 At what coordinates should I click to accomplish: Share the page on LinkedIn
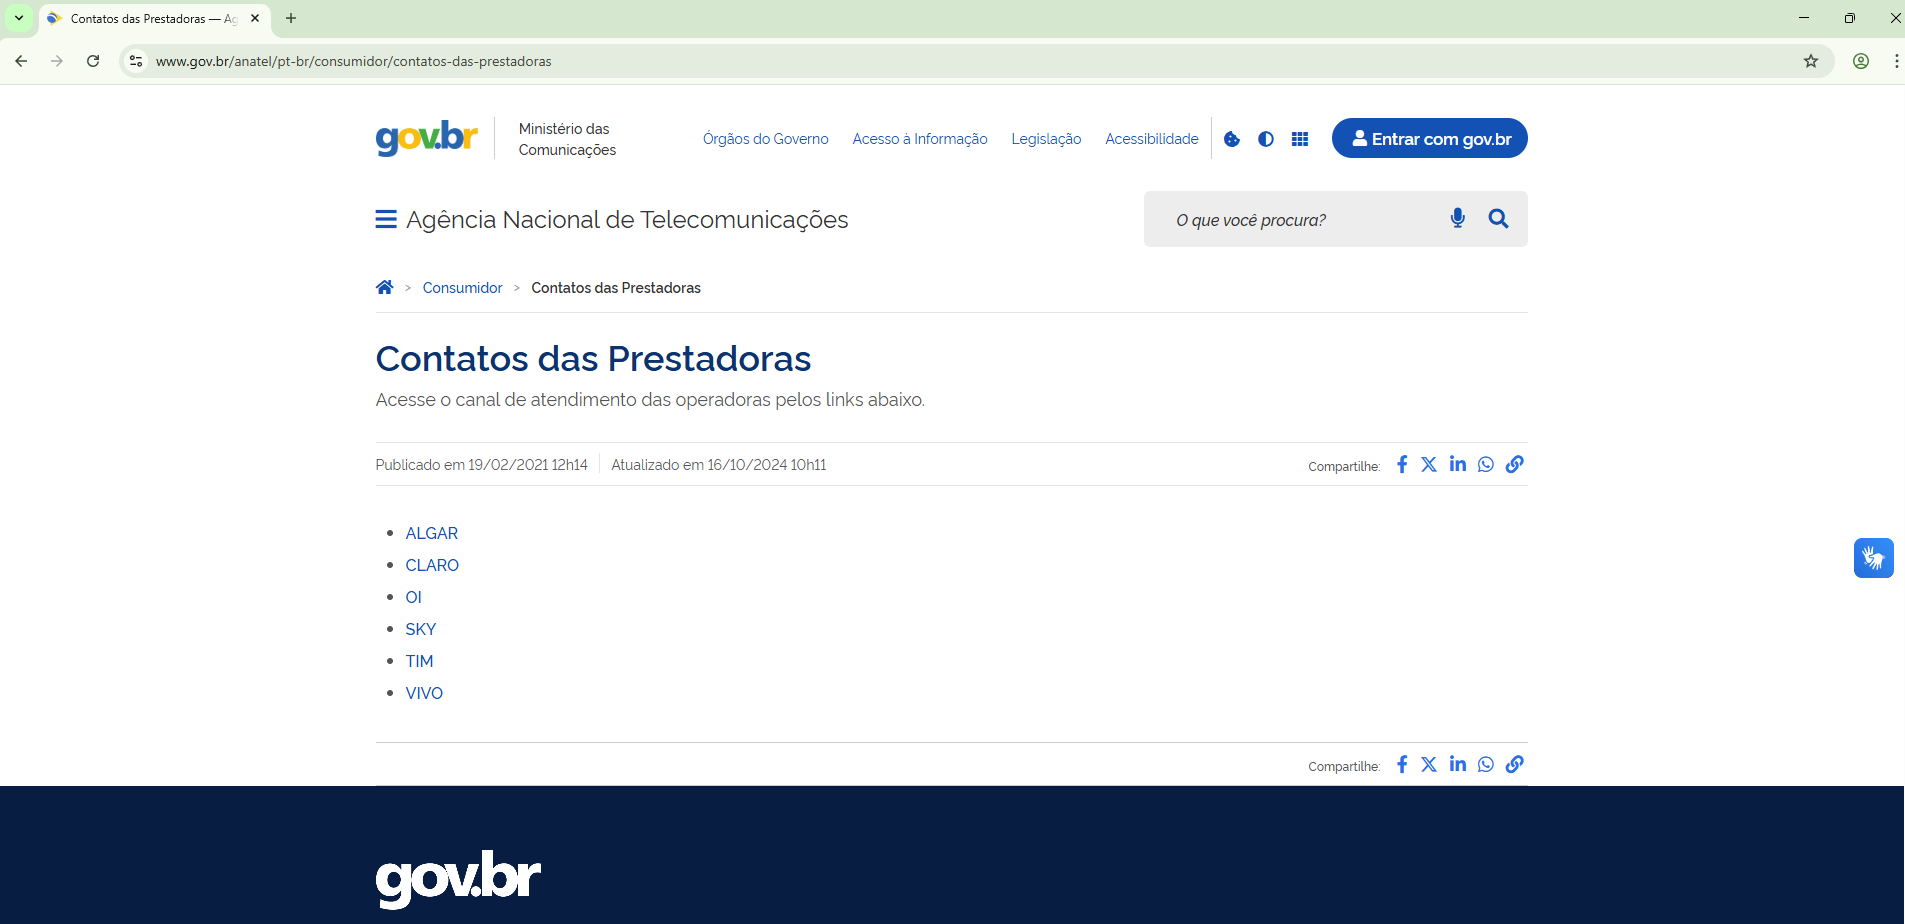[1457, 464]
